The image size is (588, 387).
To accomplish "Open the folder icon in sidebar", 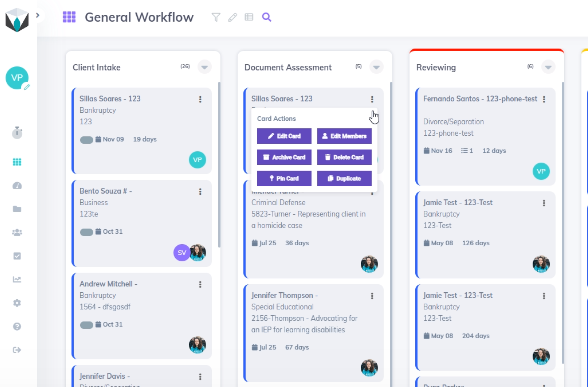I will pos(17,209).
